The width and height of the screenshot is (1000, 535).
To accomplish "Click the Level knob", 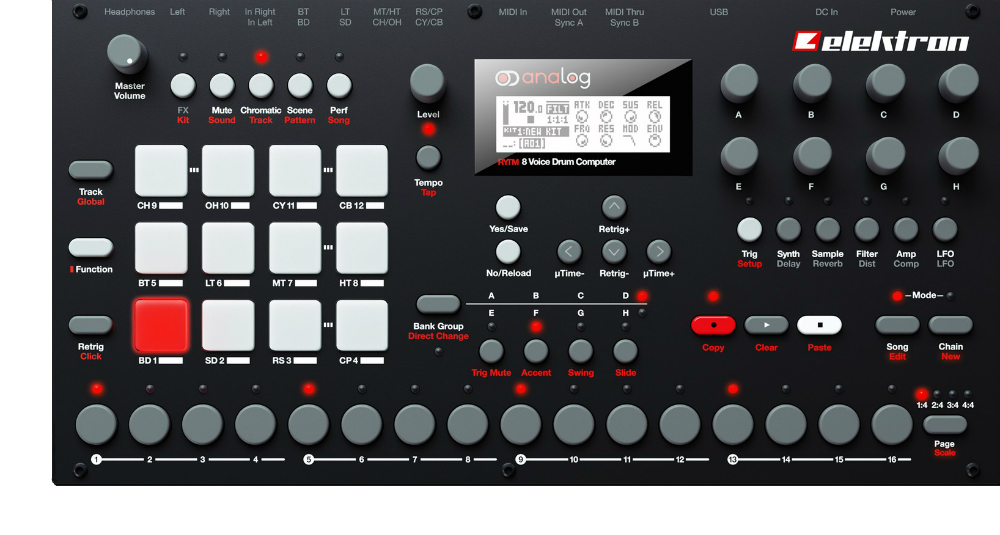I will pos(427,83).
